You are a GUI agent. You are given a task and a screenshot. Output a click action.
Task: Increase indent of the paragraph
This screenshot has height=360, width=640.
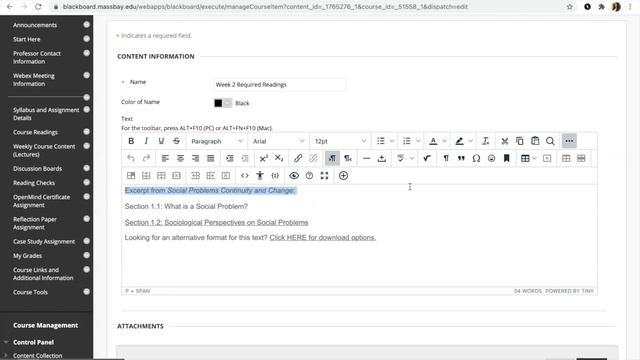230,158
